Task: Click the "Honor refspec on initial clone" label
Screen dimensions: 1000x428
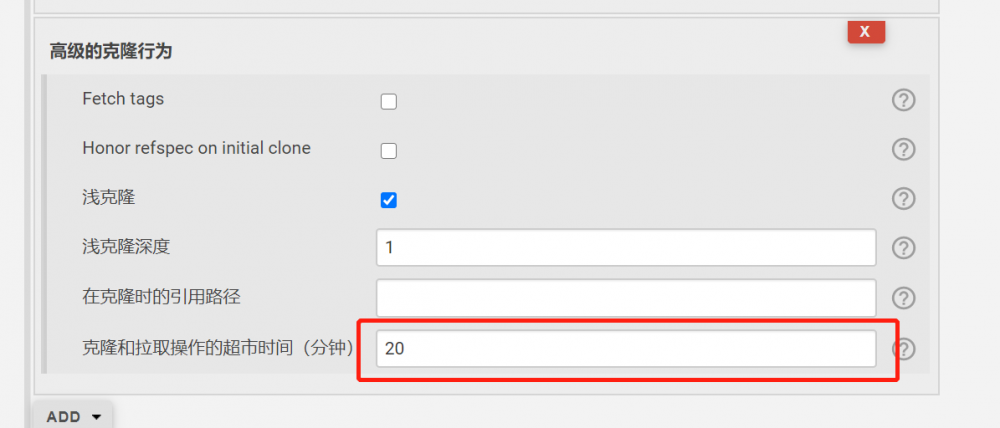Action: 196,148
